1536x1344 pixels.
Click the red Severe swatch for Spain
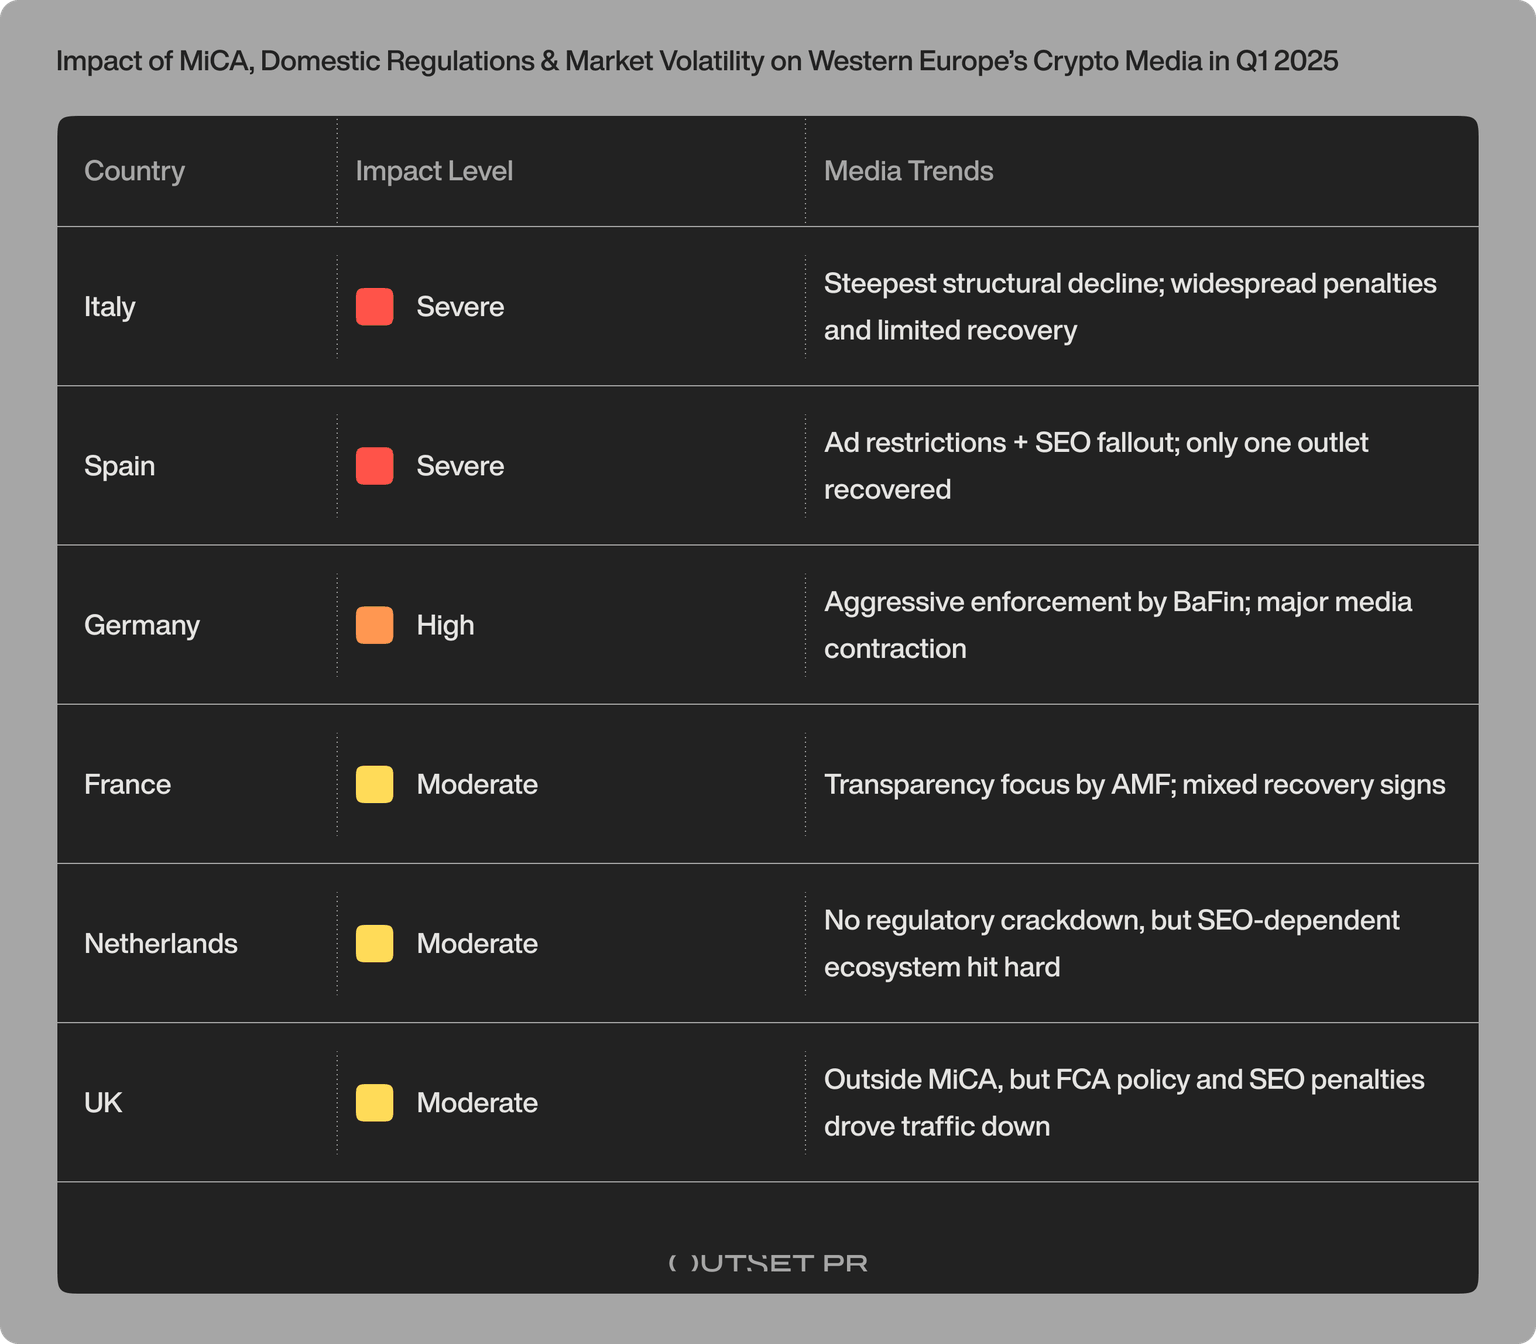(374, 466)
